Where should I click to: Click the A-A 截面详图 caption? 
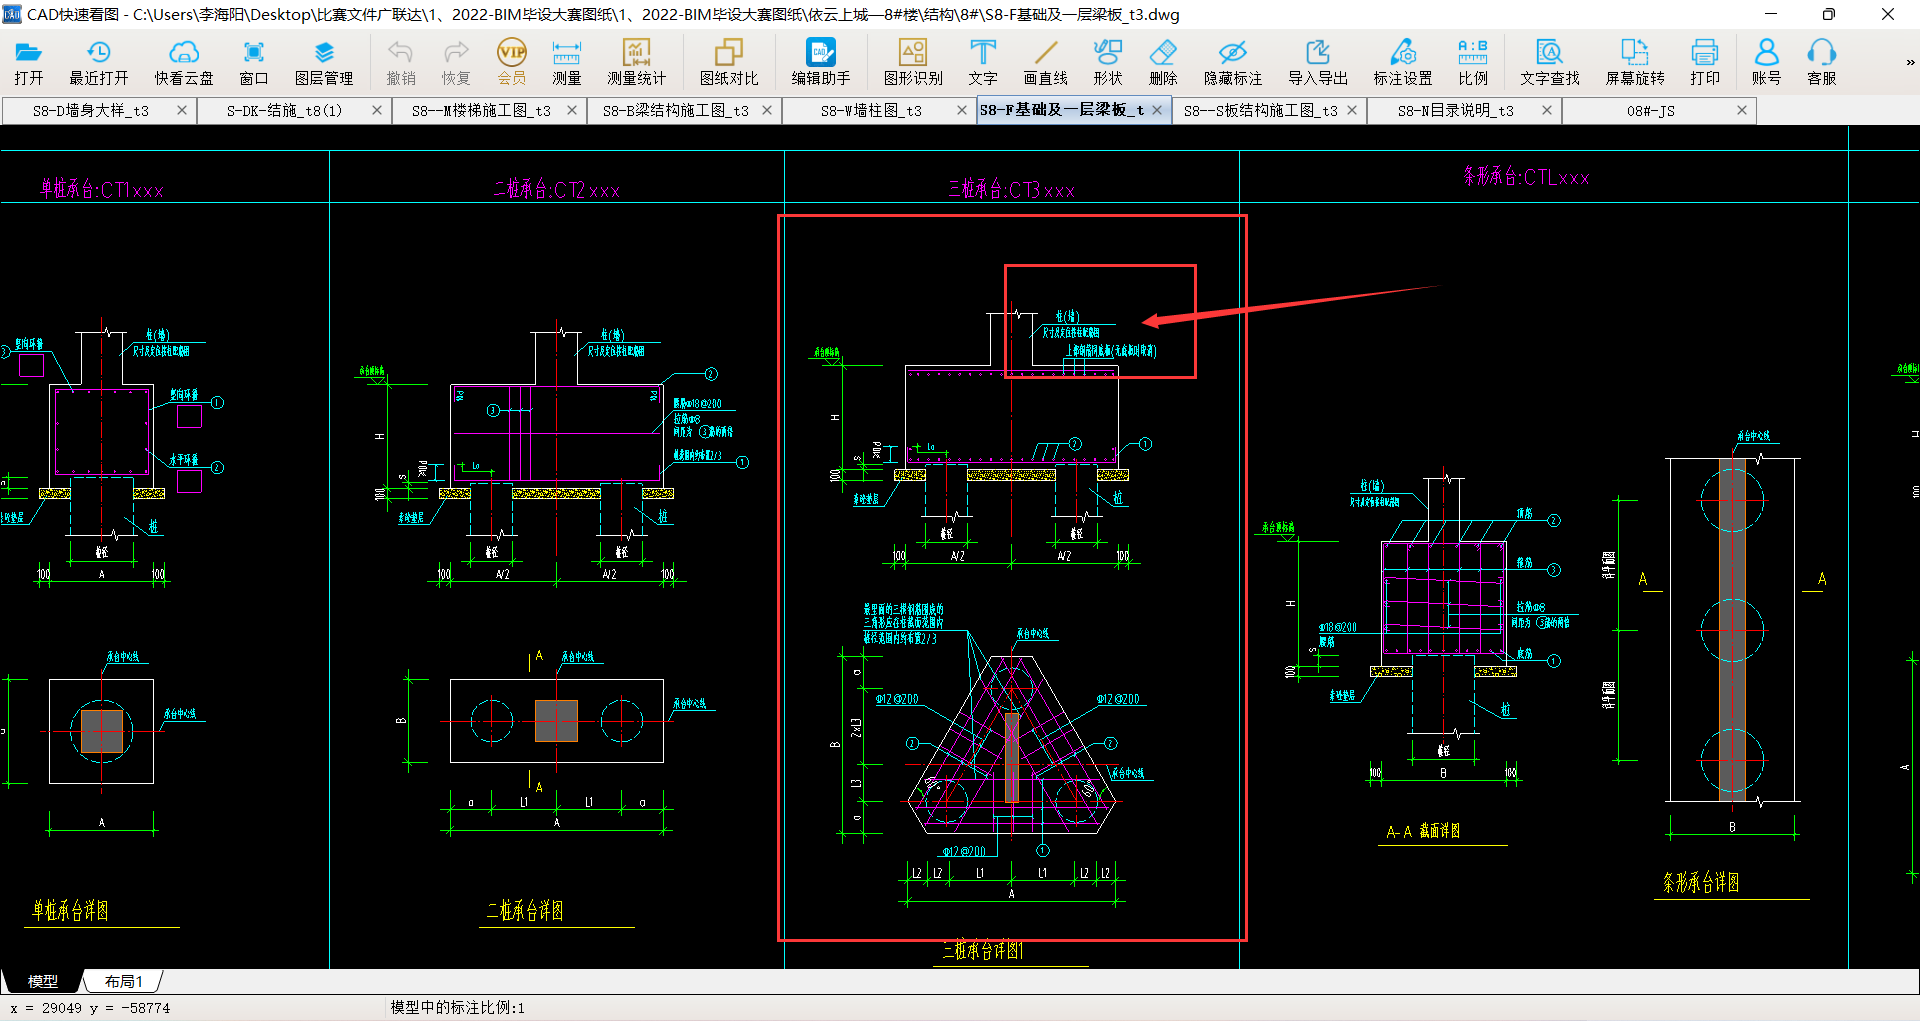[1423, 831]
